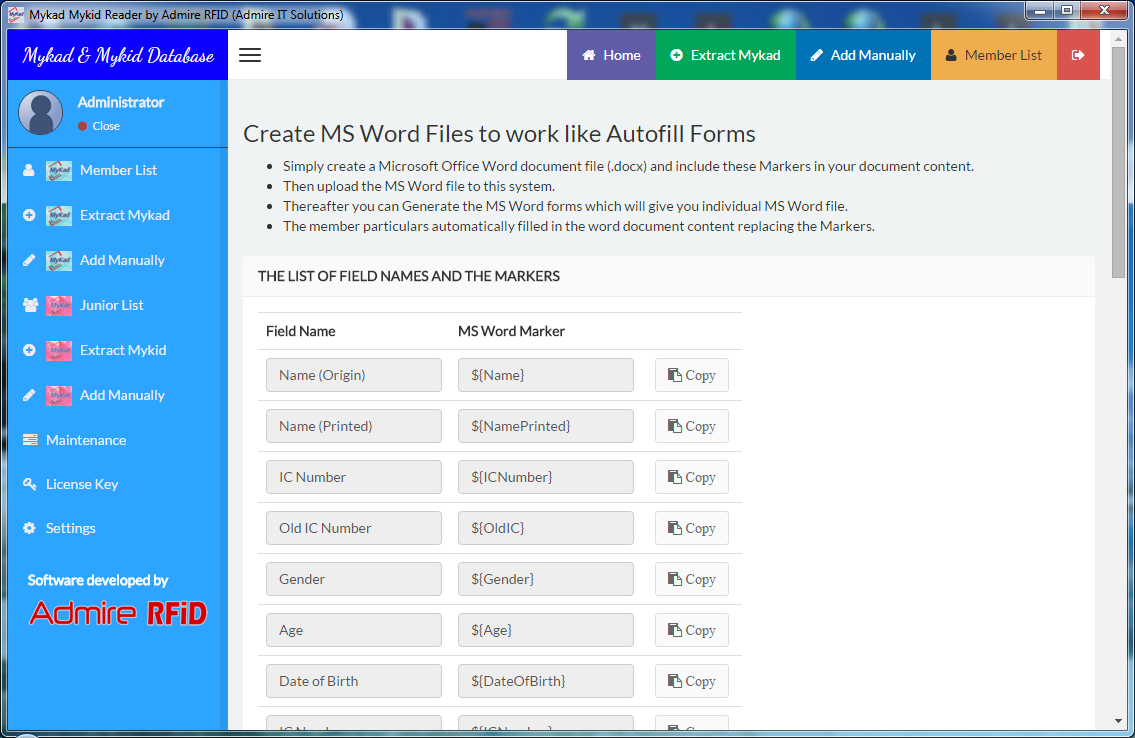1135x738 pixels.
Task: Click the key icon beside License Key
Action: point(29,484)
